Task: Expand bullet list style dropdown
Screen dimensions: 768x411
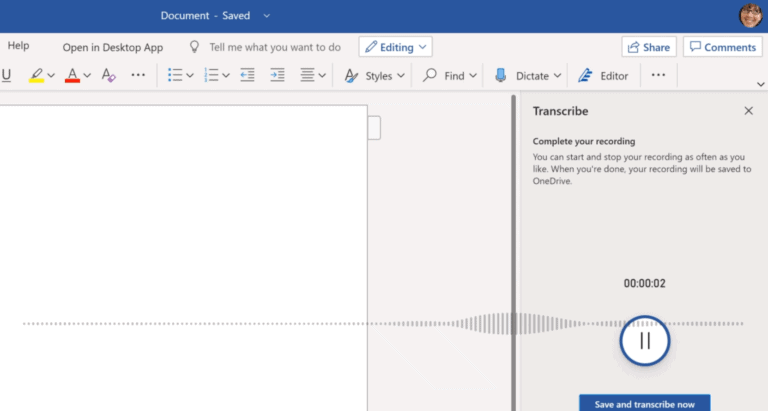Action: 190,75
